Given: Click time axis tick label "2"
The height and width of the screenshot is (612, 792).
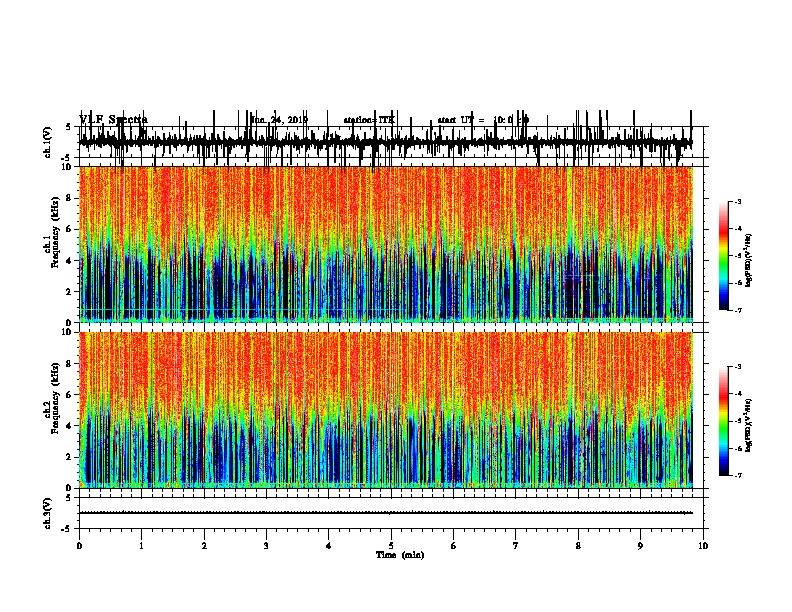Looking at the screenshot, I should pyautogui.click(x=204, y=546).
